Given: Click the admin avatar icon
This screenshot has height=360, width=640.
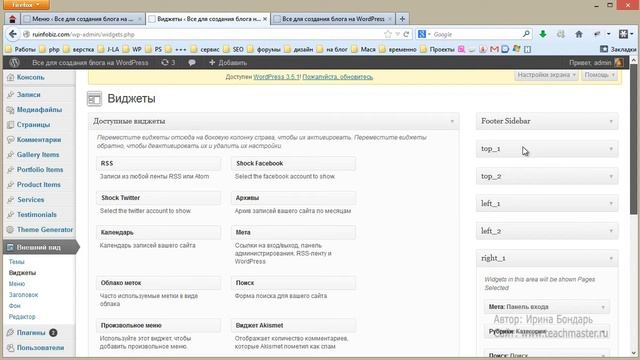Looking at the screenshot, I should (x=619, y=62).
